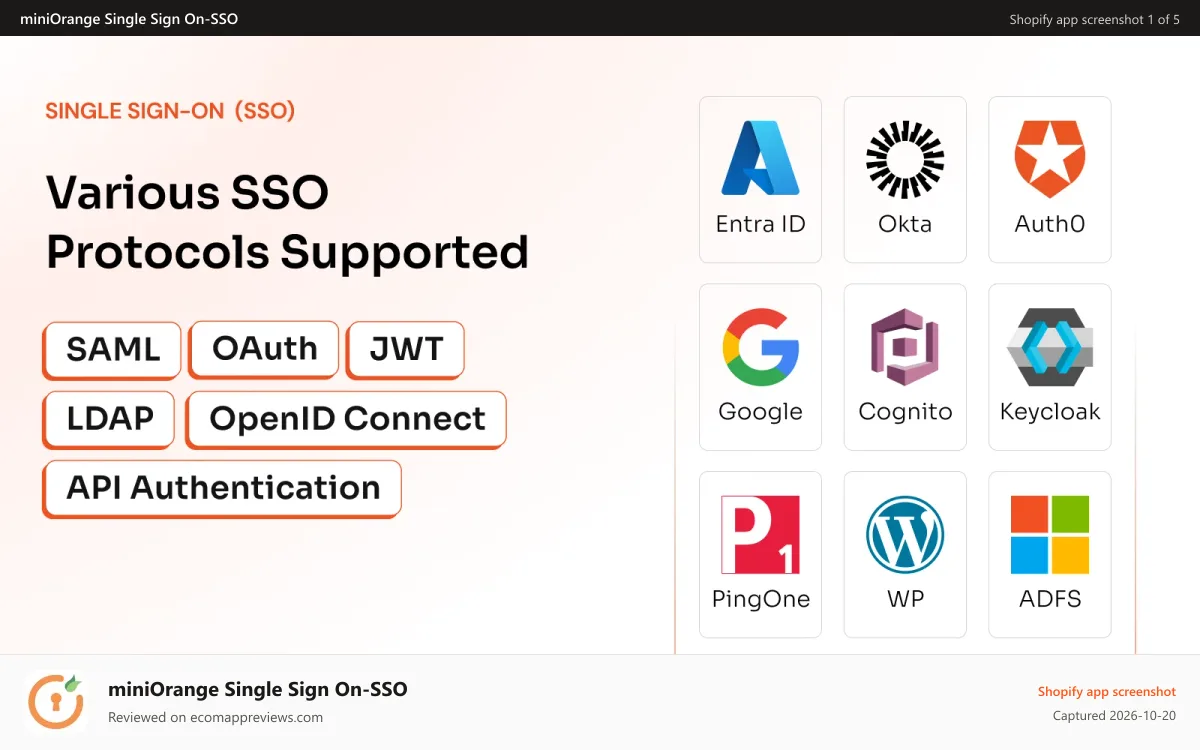Click the 'Auth0' label text
This screenshot has width=1200, height=750.
[x=1050, y=224]
